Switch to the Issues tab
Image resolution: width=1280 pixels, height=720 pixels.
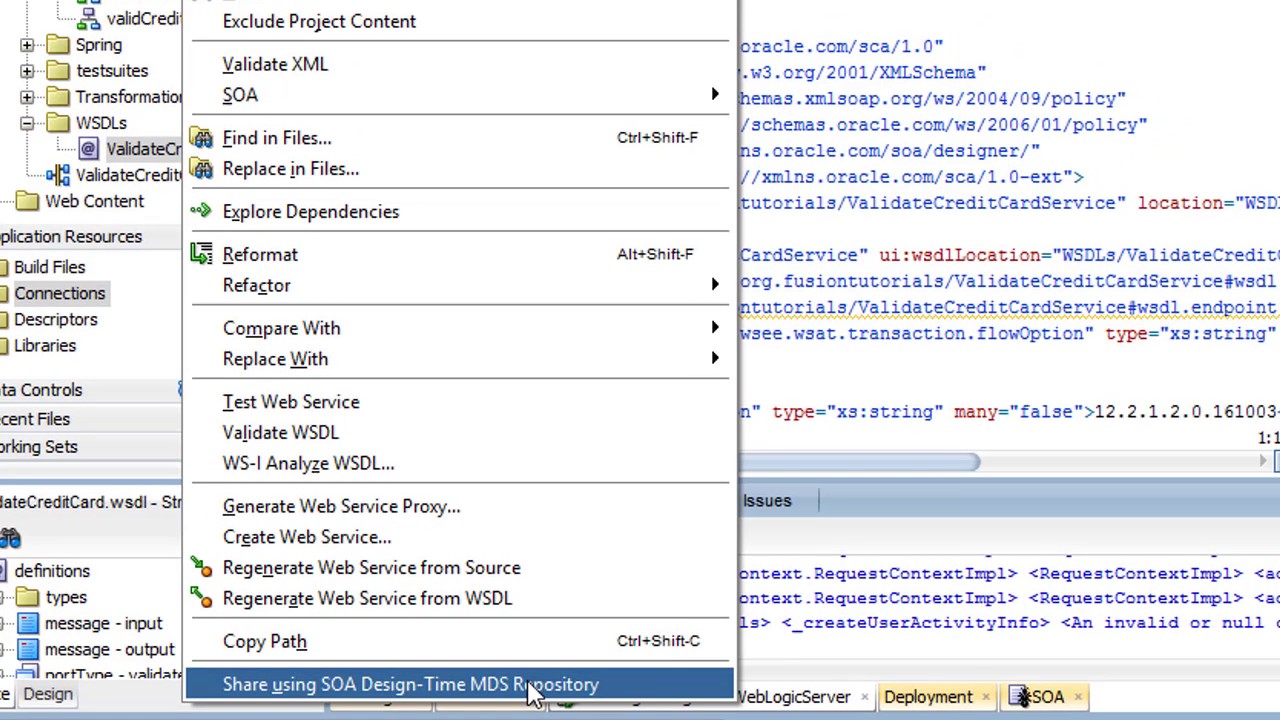[767, 501]
